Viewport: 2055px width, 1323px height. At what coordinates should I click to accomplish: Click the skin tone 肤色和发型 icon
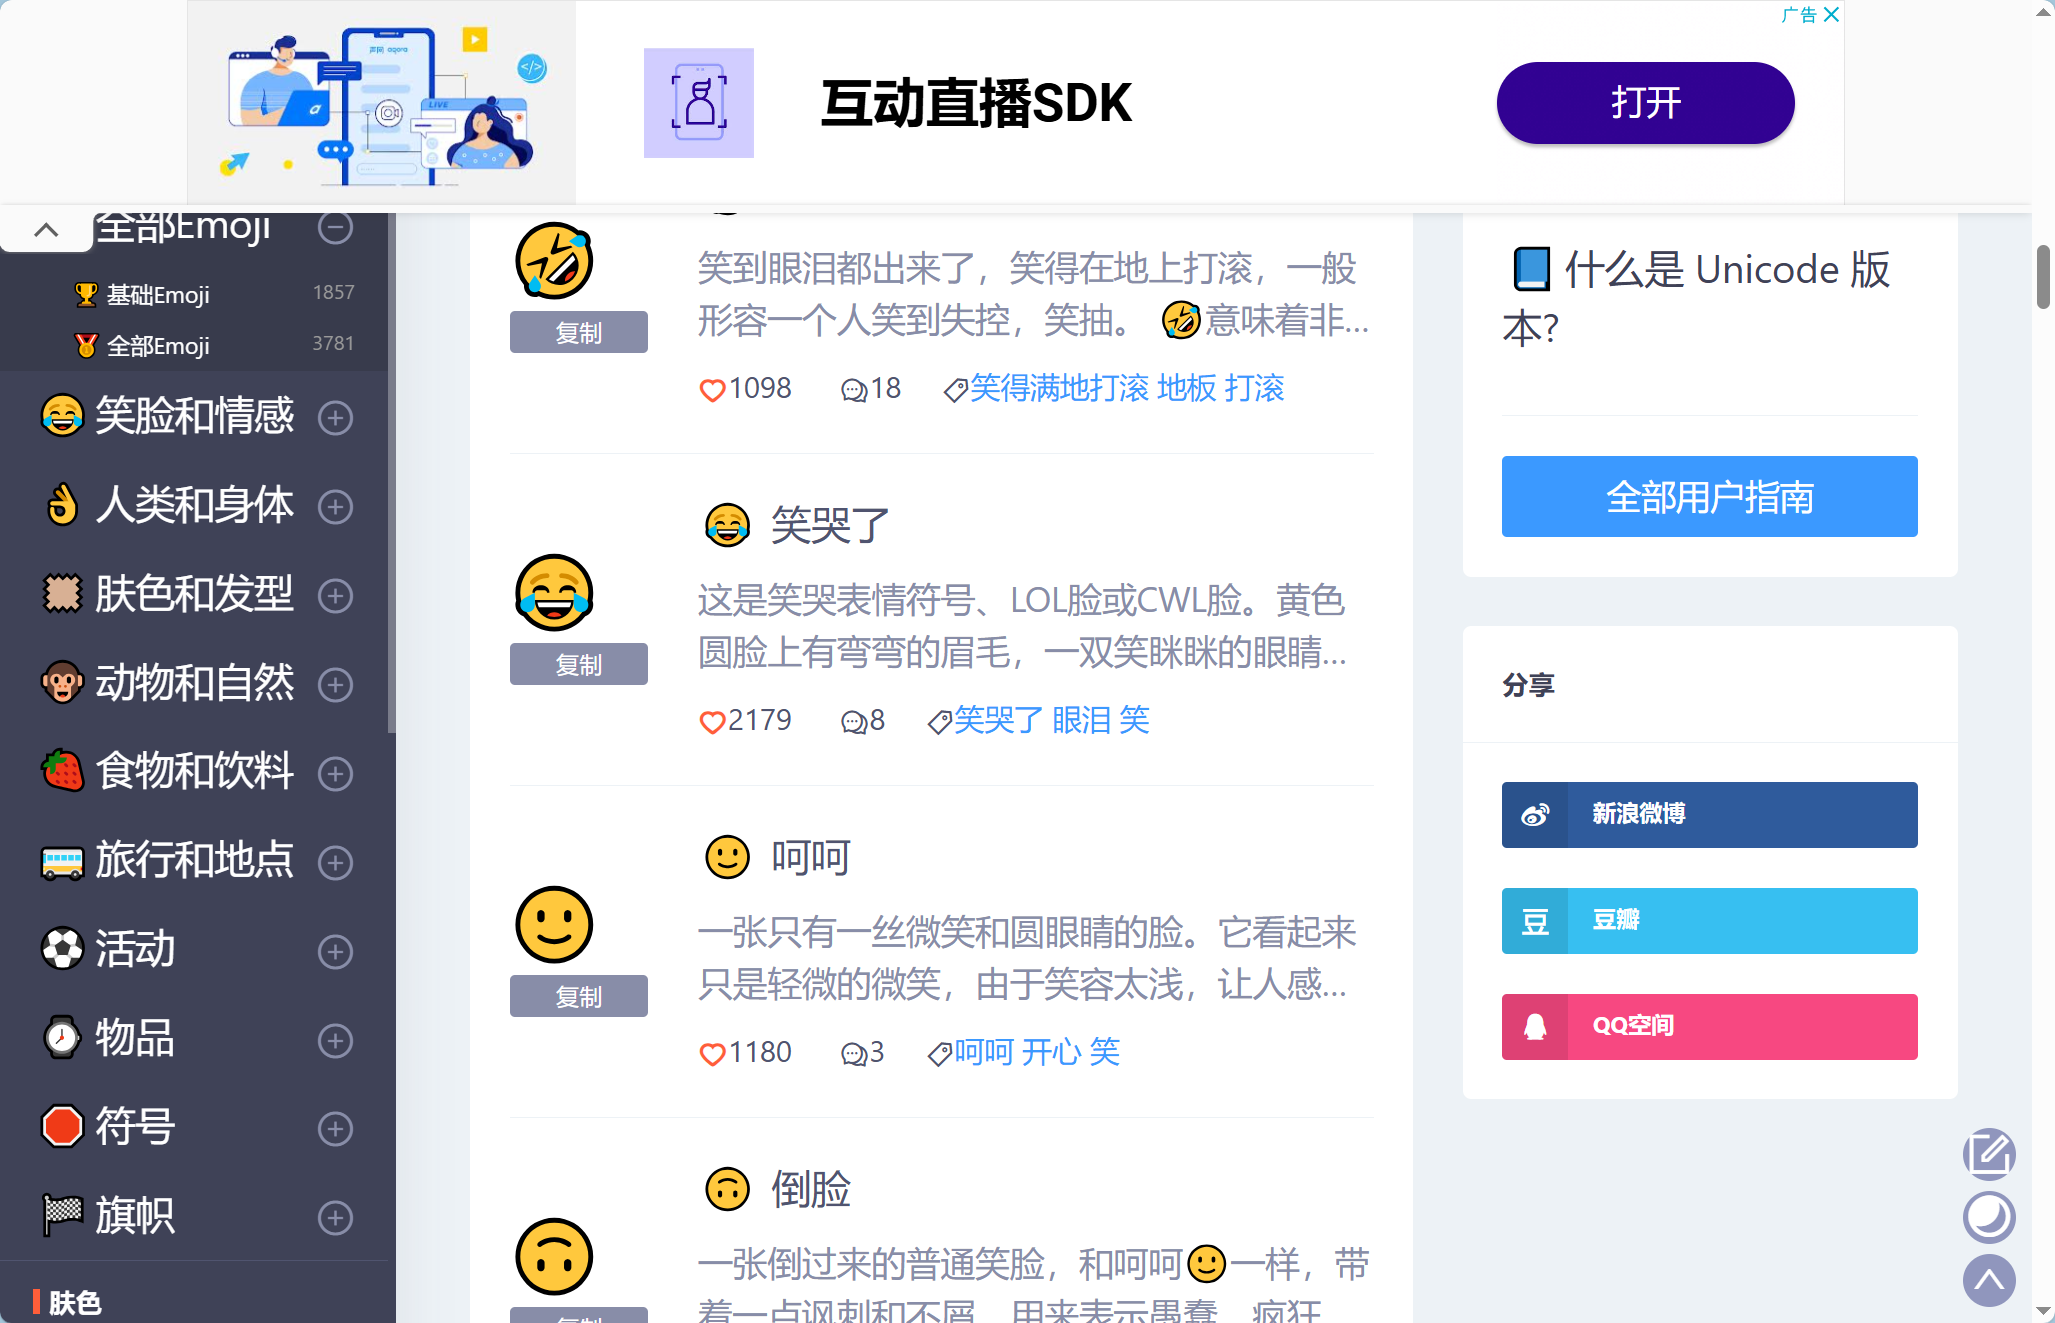pos(62,594)
